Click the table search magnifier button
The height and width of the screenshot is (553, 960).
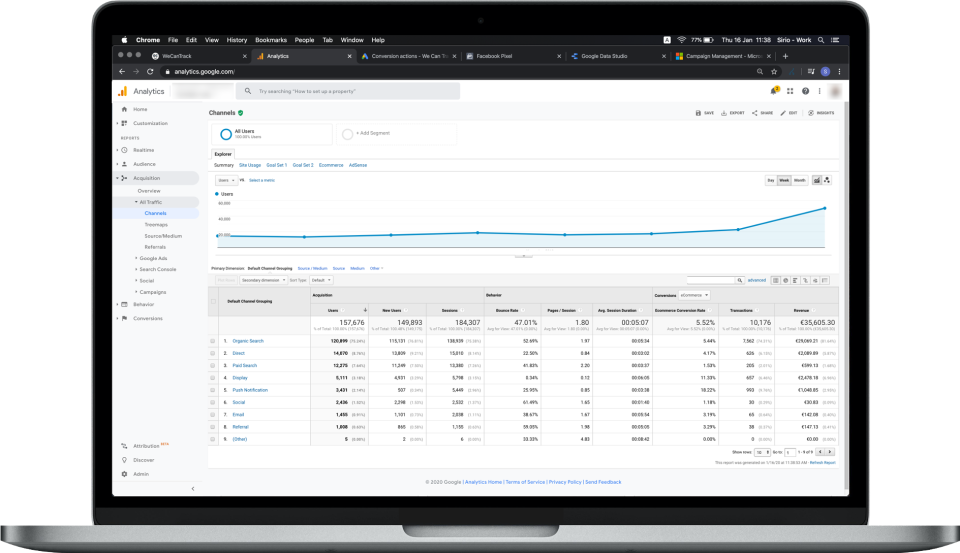coord(740,280)
